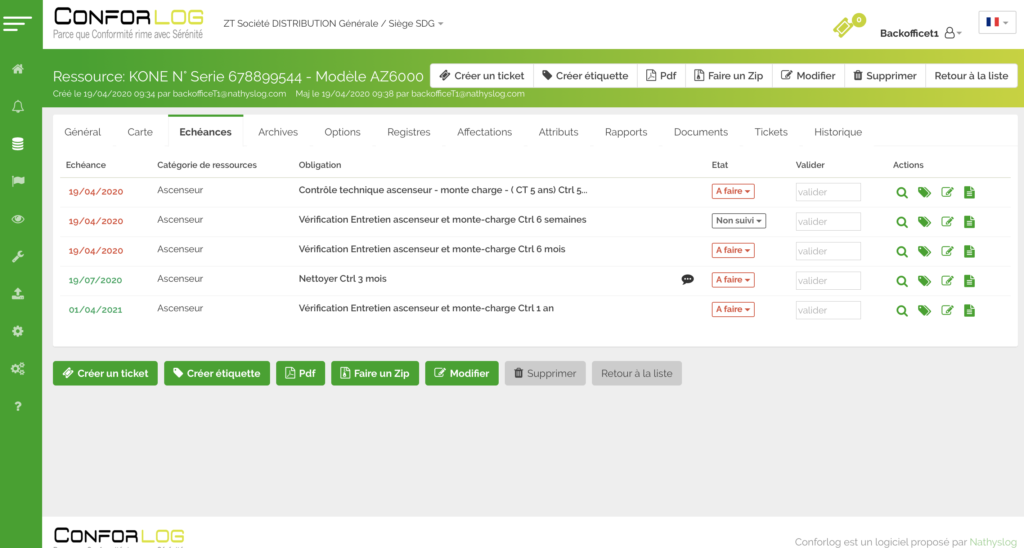
Task: Open the French flag language dropdown
Action: point(996,22)
